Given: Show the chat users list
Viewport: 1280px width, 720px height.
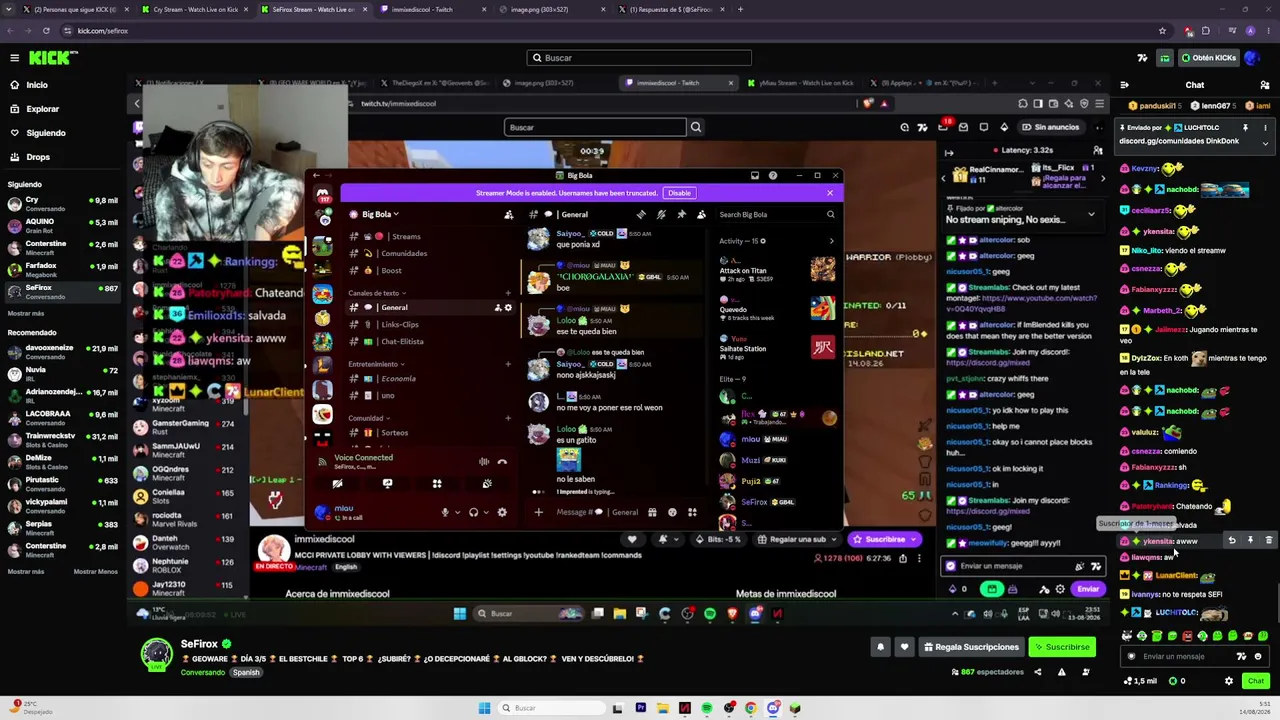Looking at the screenshot, I should point(1265,85).
